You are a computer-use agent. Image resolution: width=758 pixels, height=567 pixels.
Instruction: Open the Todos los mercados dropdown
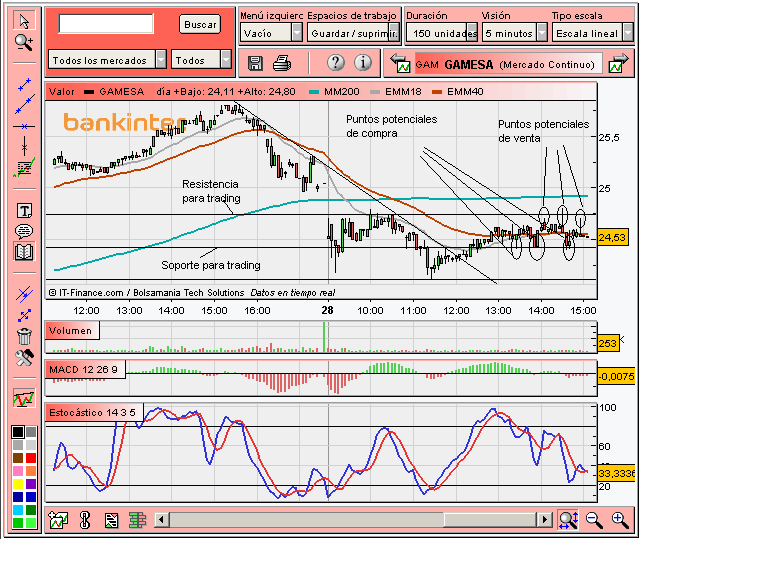tap(107, 60)
